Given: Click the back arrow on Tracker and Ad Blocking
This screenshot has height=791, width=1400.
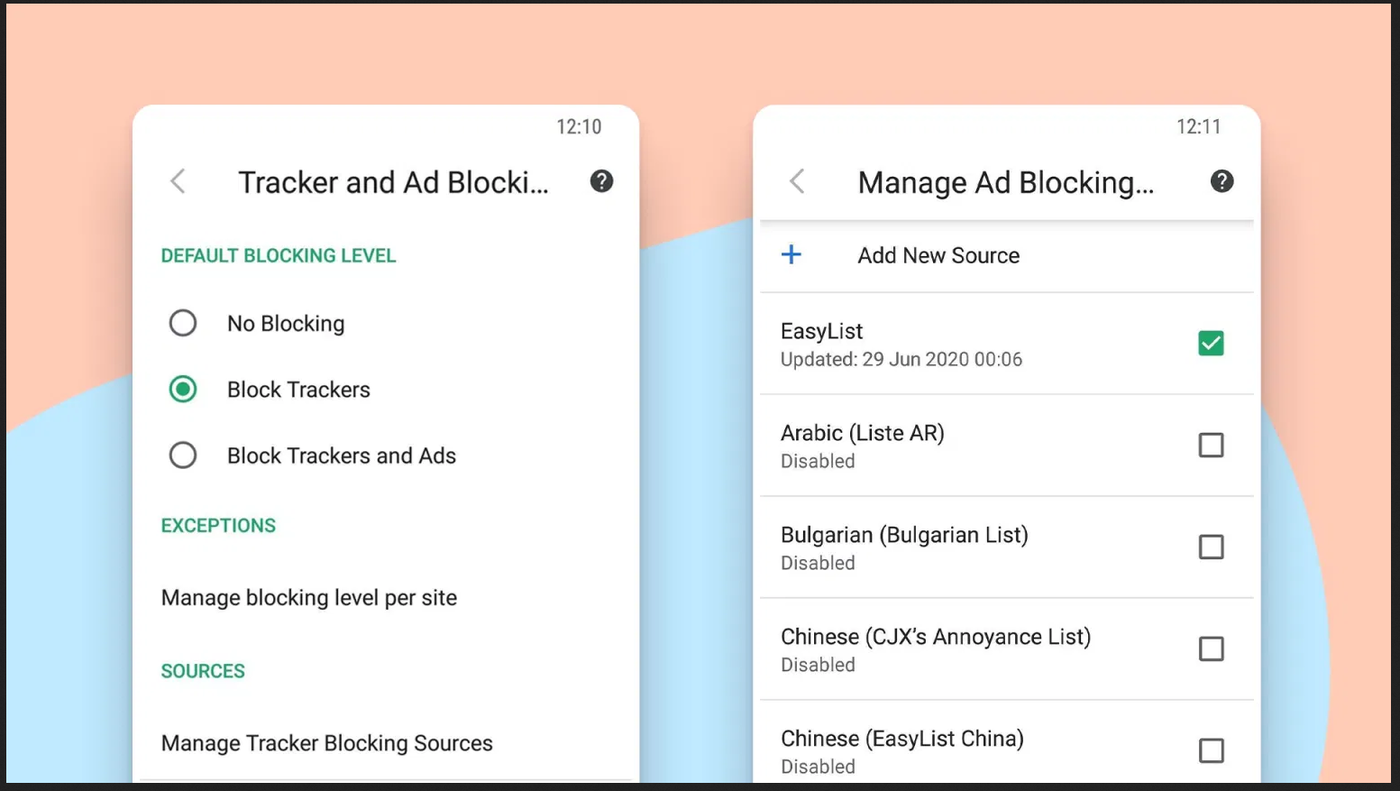Looking at the screenshot, I should tap(177, 181).
